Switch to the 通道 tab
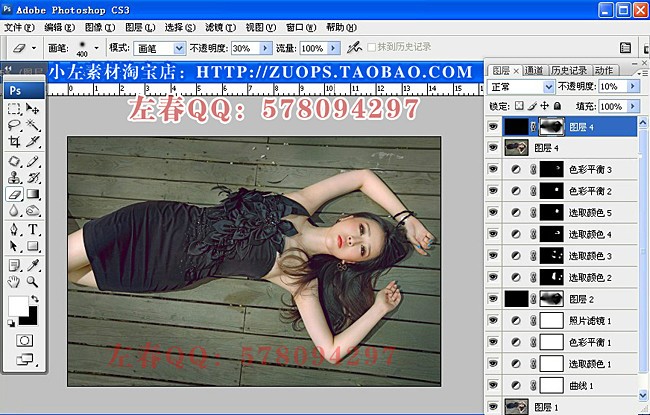 click(534, 70)
